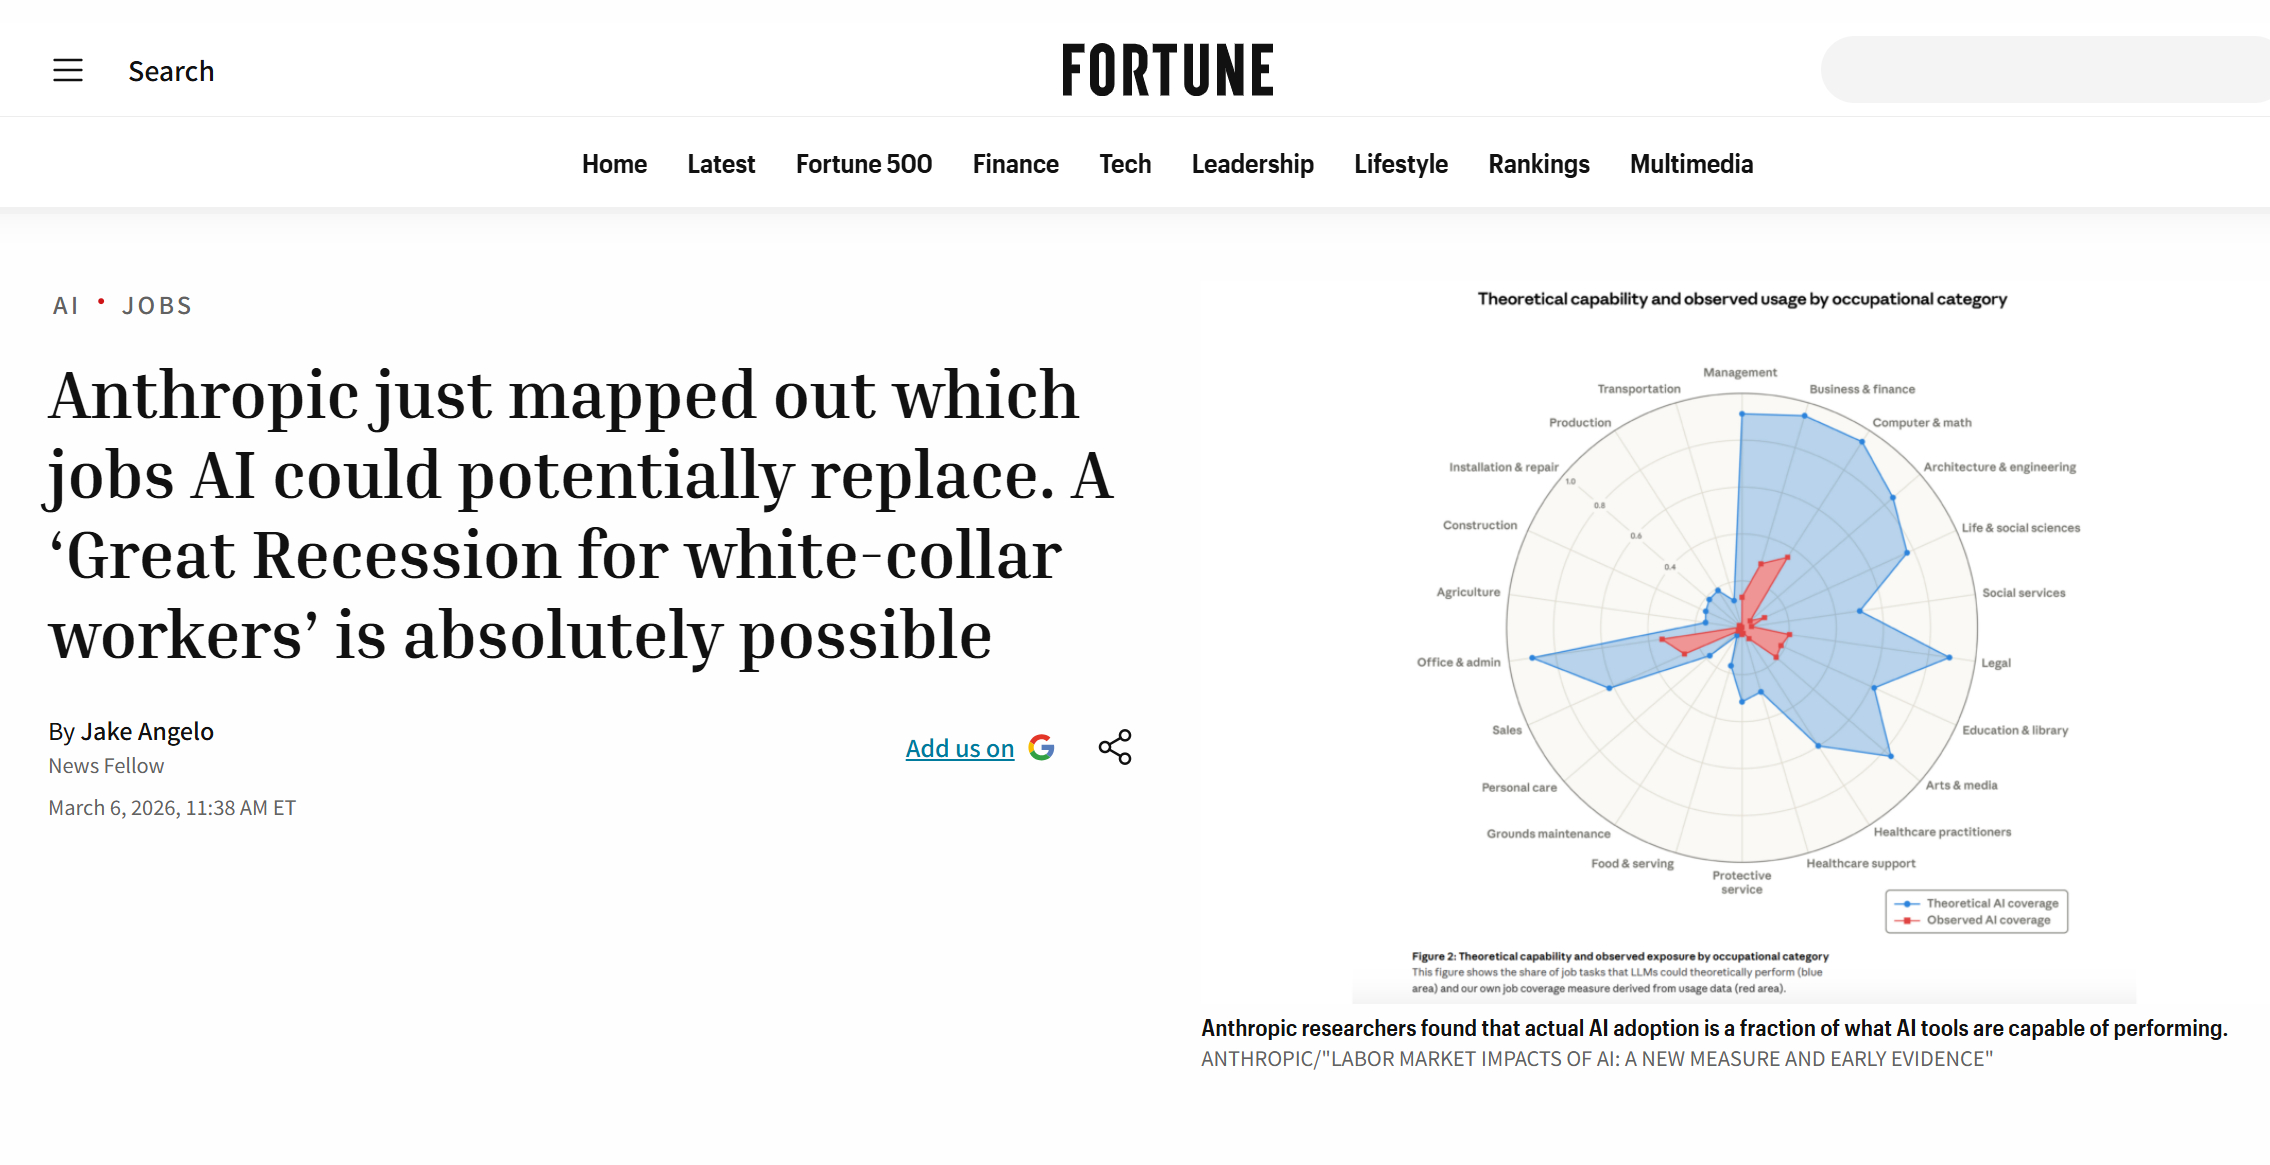The width and height of the screenshot is (2270, 1165).
Task: Go to the Latest section
Action: (721, 164)
